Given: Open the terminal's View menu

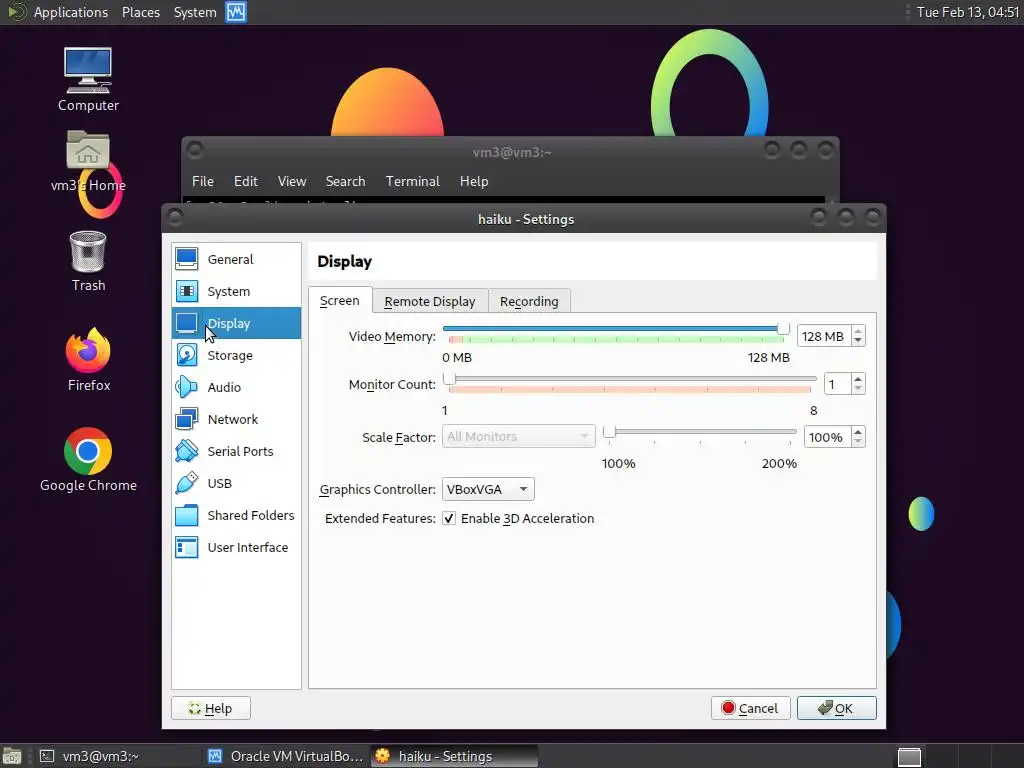Looking at the screenshot, I should pyautogui.click(x=292, y=181).
